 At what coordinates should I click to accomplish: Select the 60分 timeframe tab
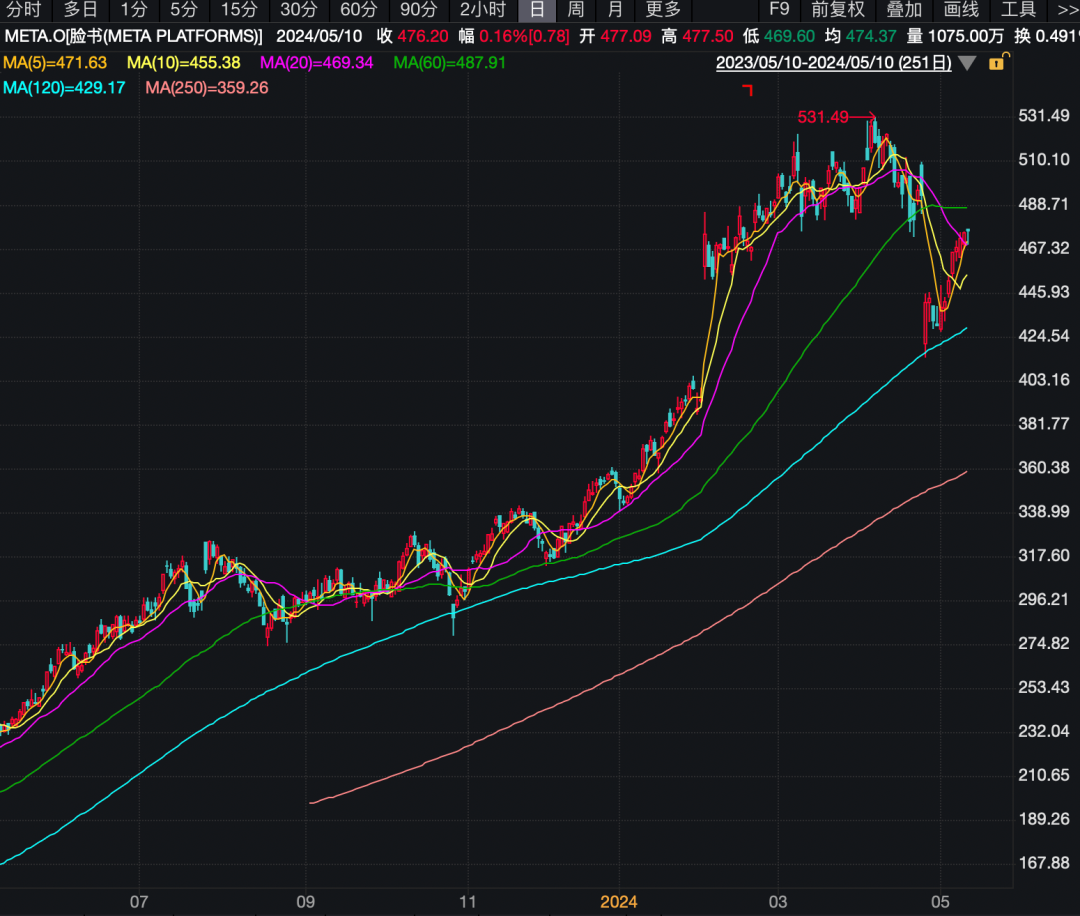358,10
